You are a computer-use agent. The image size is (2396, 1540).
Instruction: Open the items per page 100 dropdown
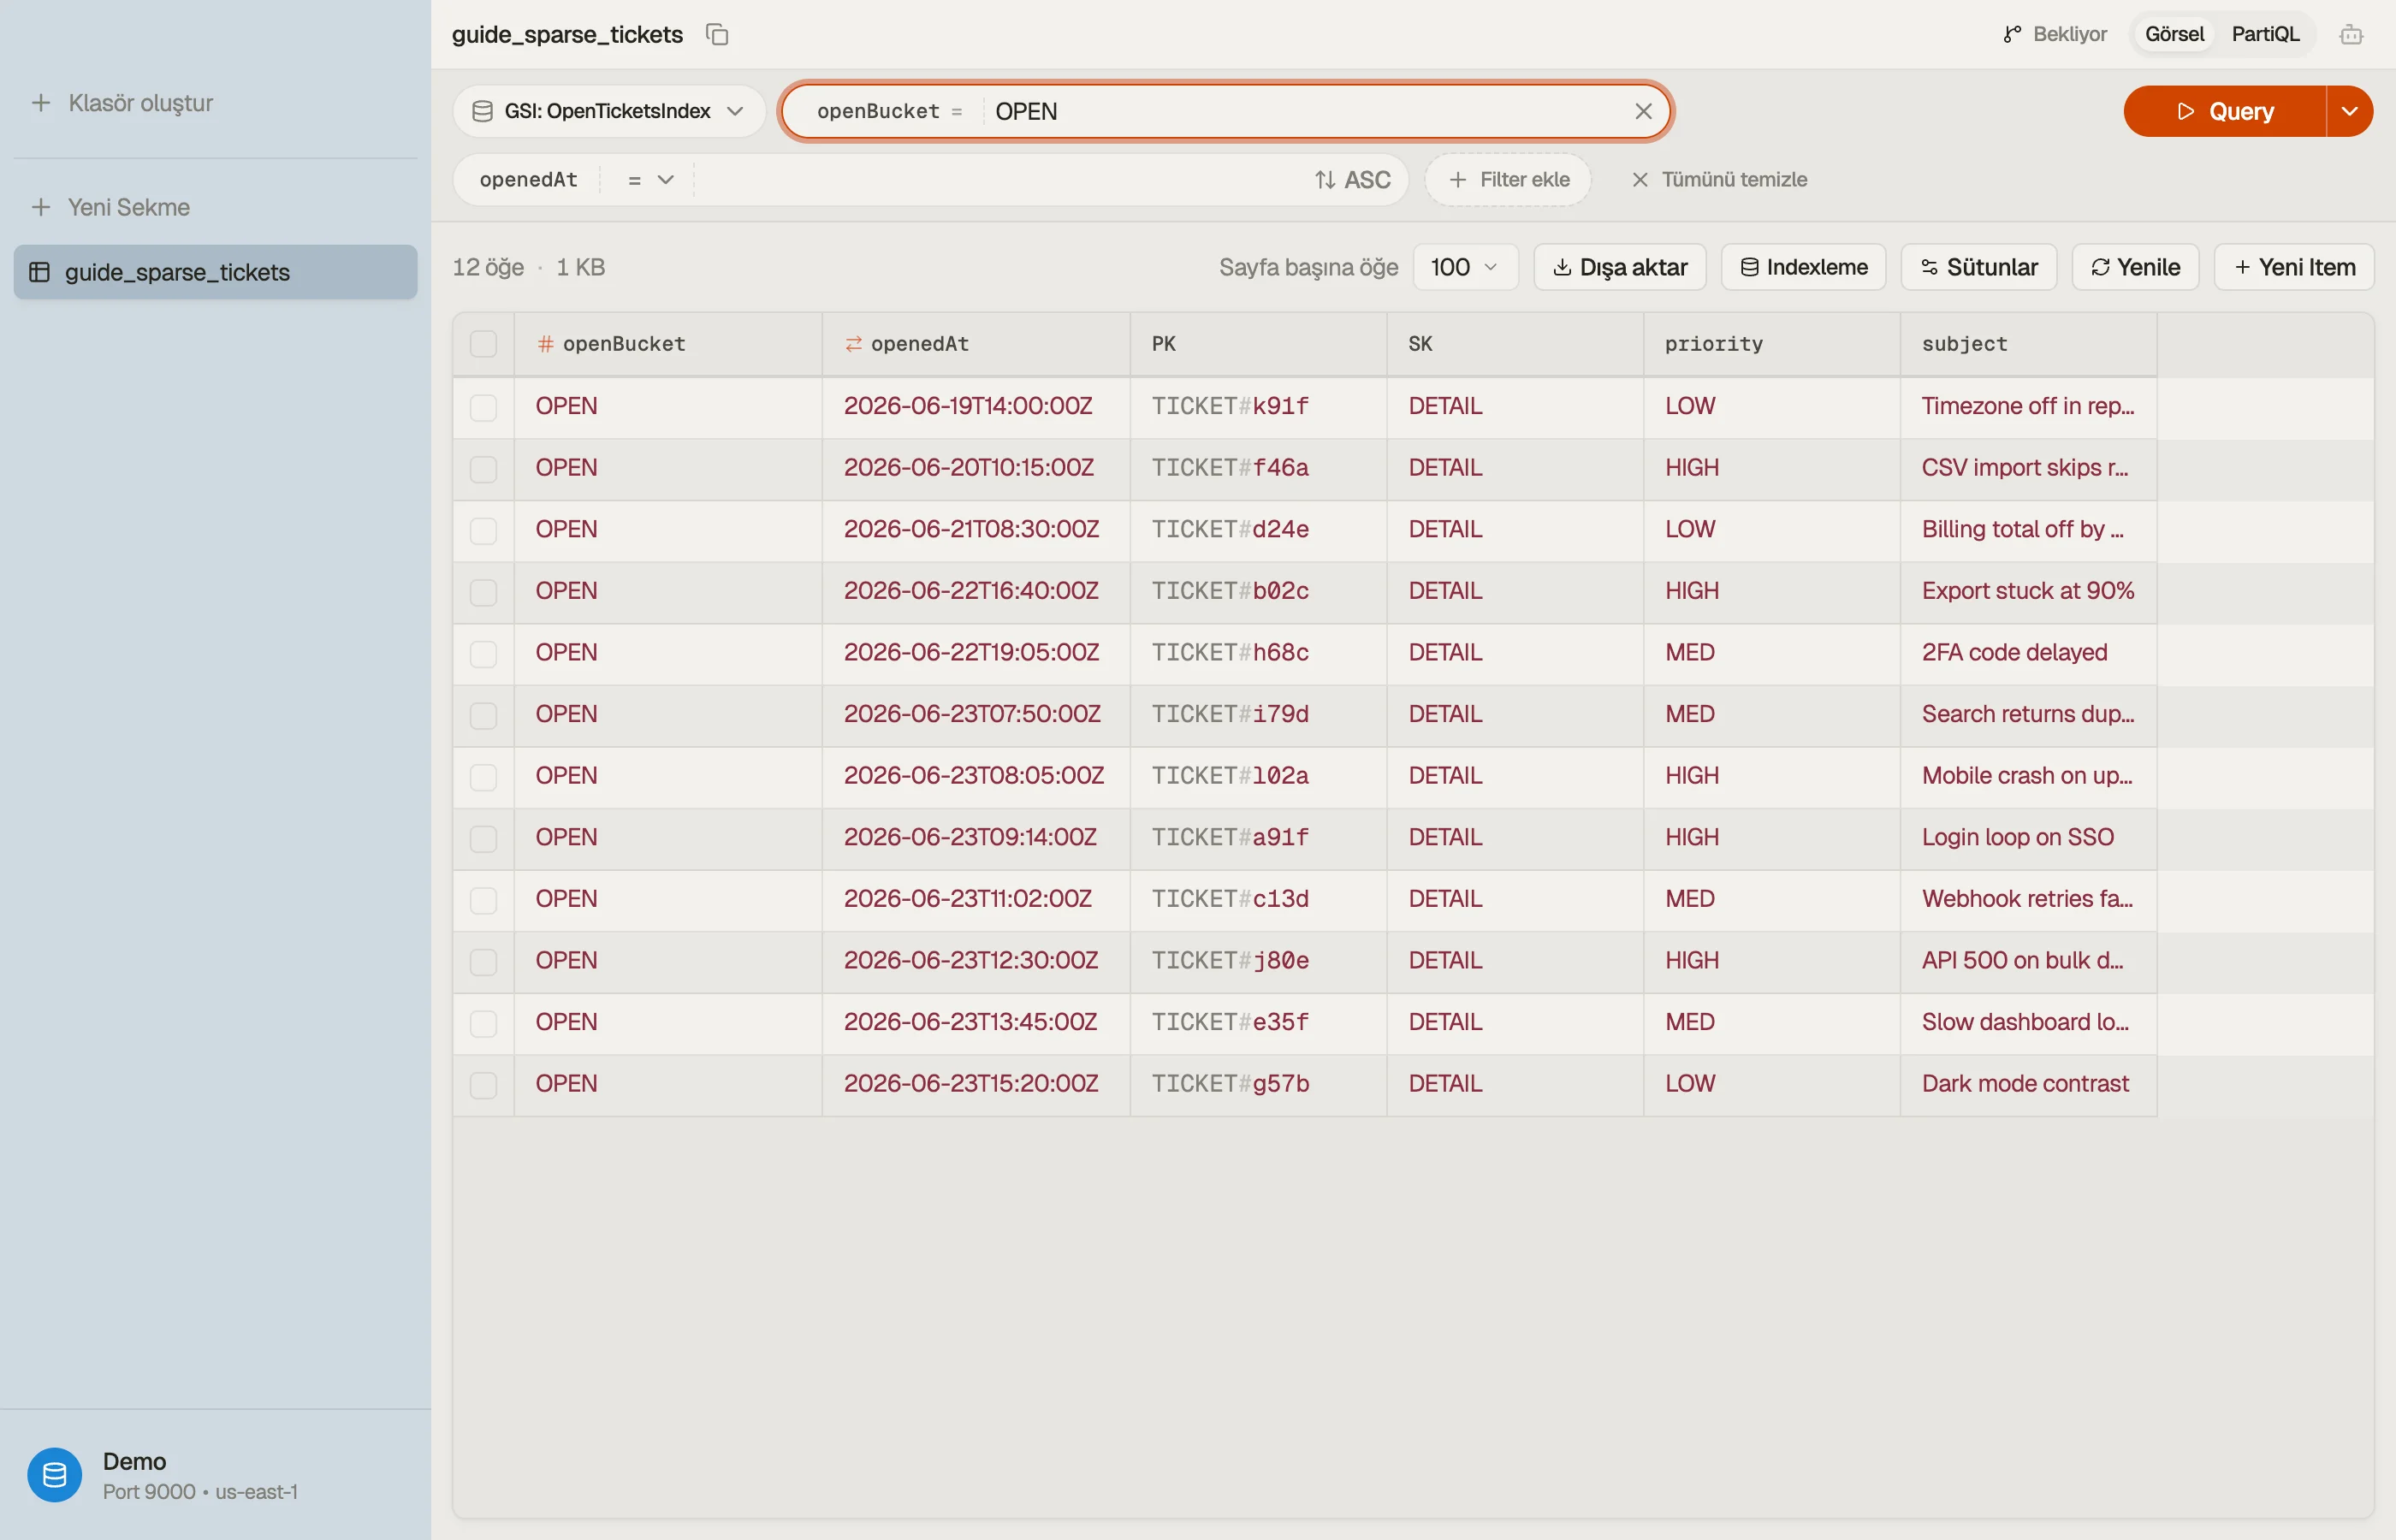click(x=1465, y=267)
